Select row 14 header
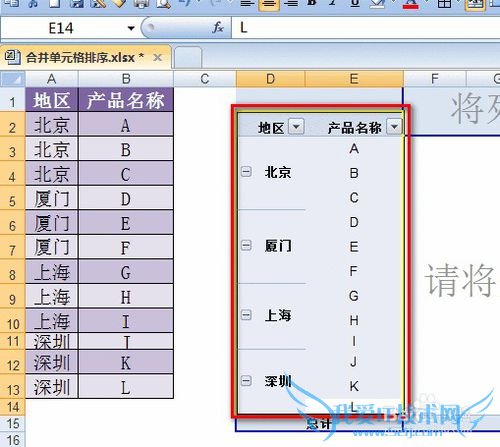Screen dimensions: 500x447 (x=13, y=407)
